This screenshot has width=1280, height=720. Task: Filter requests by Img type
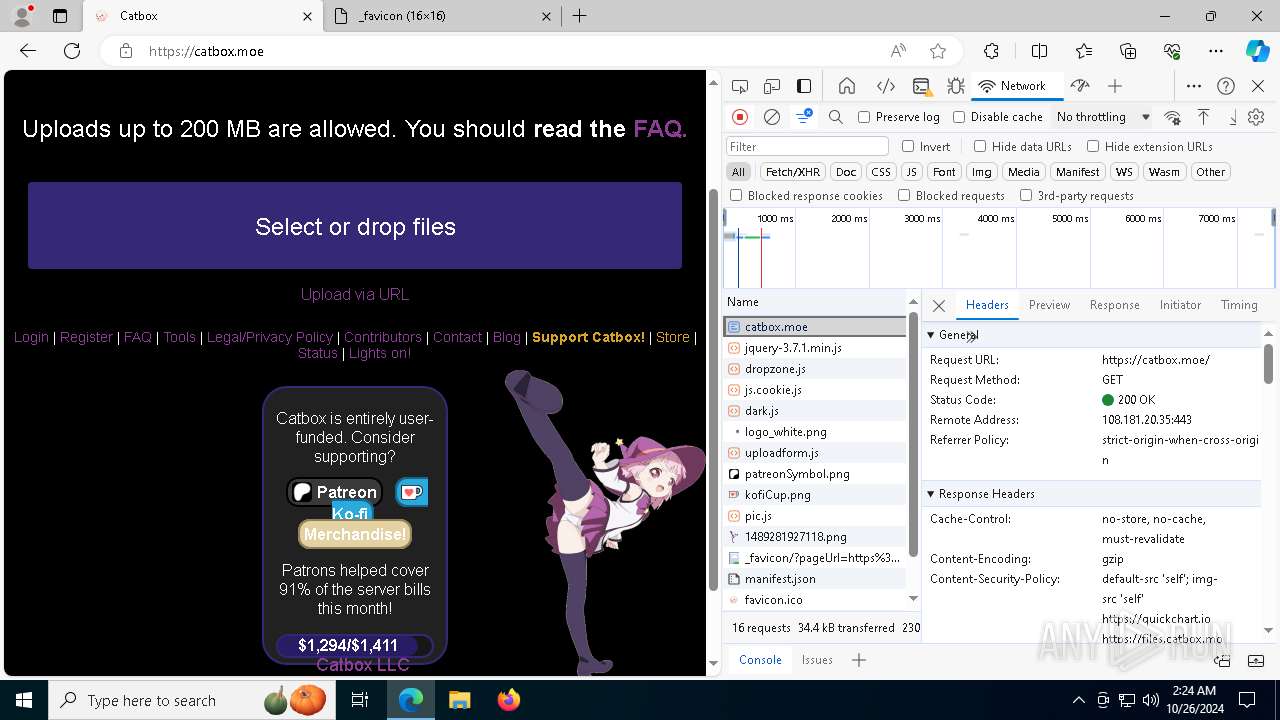click(x=982, y=172)
